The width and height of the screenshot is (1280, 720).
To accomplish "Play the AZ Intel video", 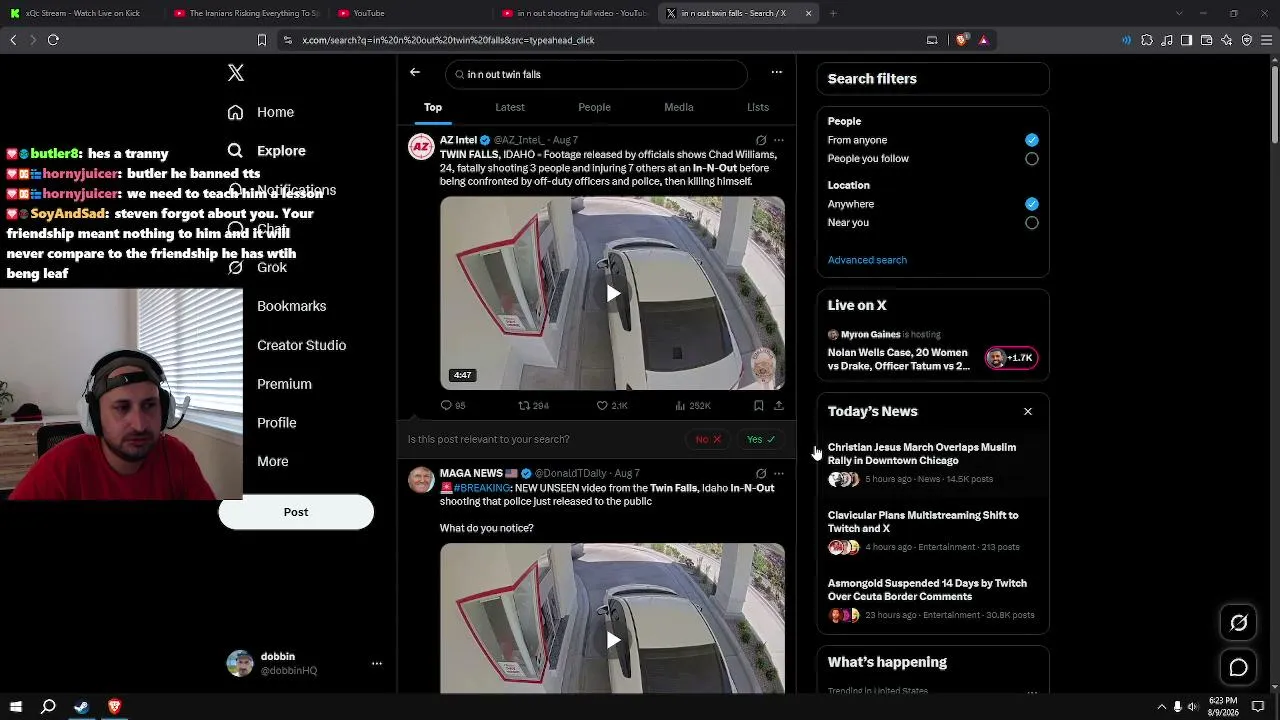I will 613,293.
